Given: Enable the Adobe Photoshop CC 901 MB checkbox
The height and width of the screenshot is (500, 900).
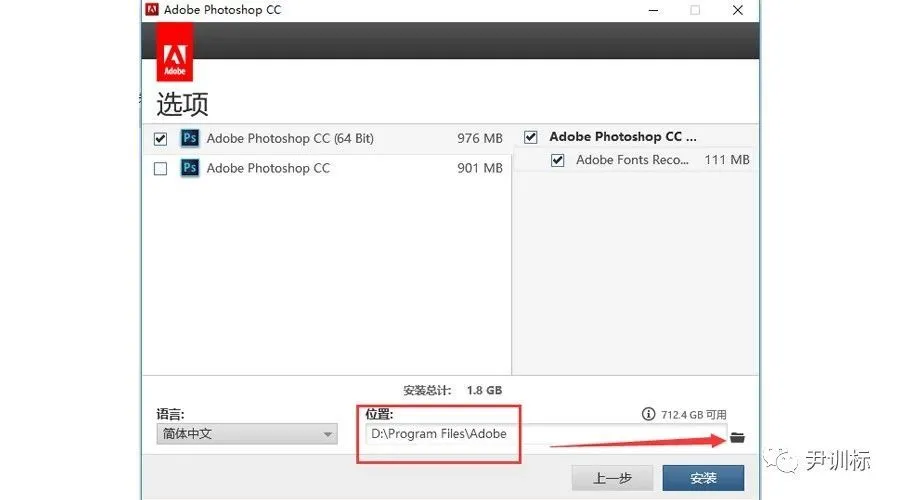Looking at the screenshot, I should click(161, 169).
